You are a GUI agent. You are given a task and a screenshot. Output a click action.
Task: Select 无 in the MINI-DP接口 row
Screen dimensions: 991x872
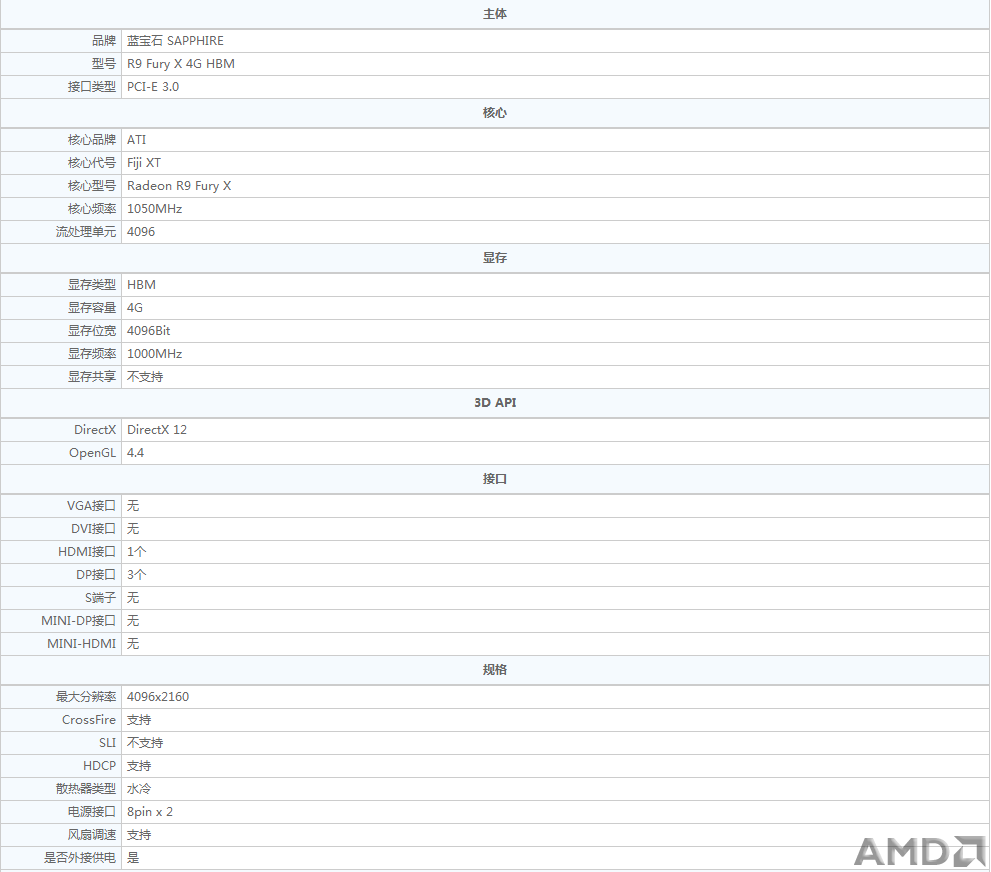click(x=133, y=621)
